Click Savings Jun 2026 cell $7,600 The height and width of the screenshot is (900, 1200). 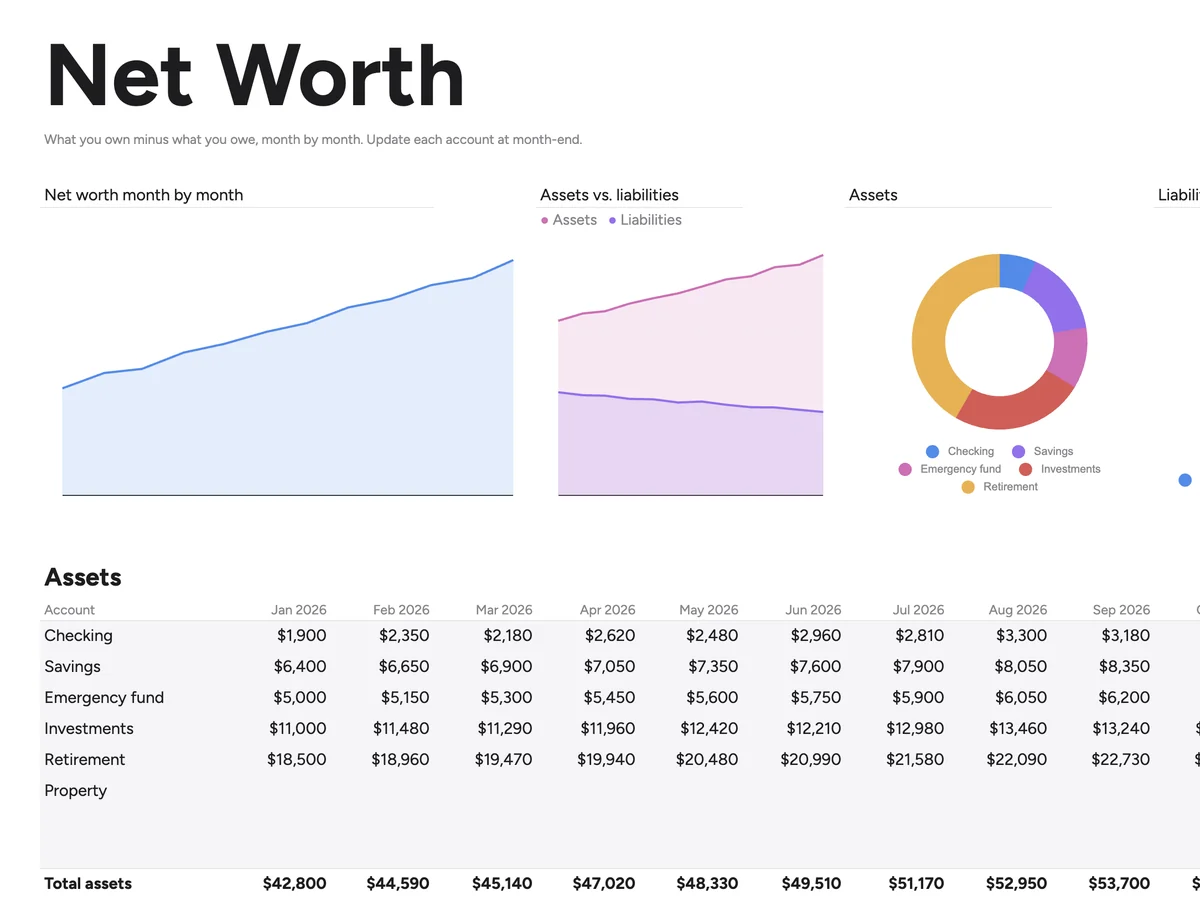pos(815,667)
